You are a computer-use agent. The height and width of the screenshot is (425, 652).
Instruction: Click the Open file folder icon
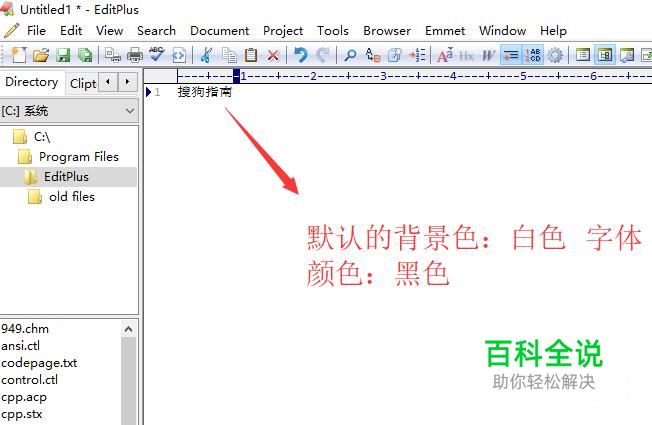click(41, 55)
